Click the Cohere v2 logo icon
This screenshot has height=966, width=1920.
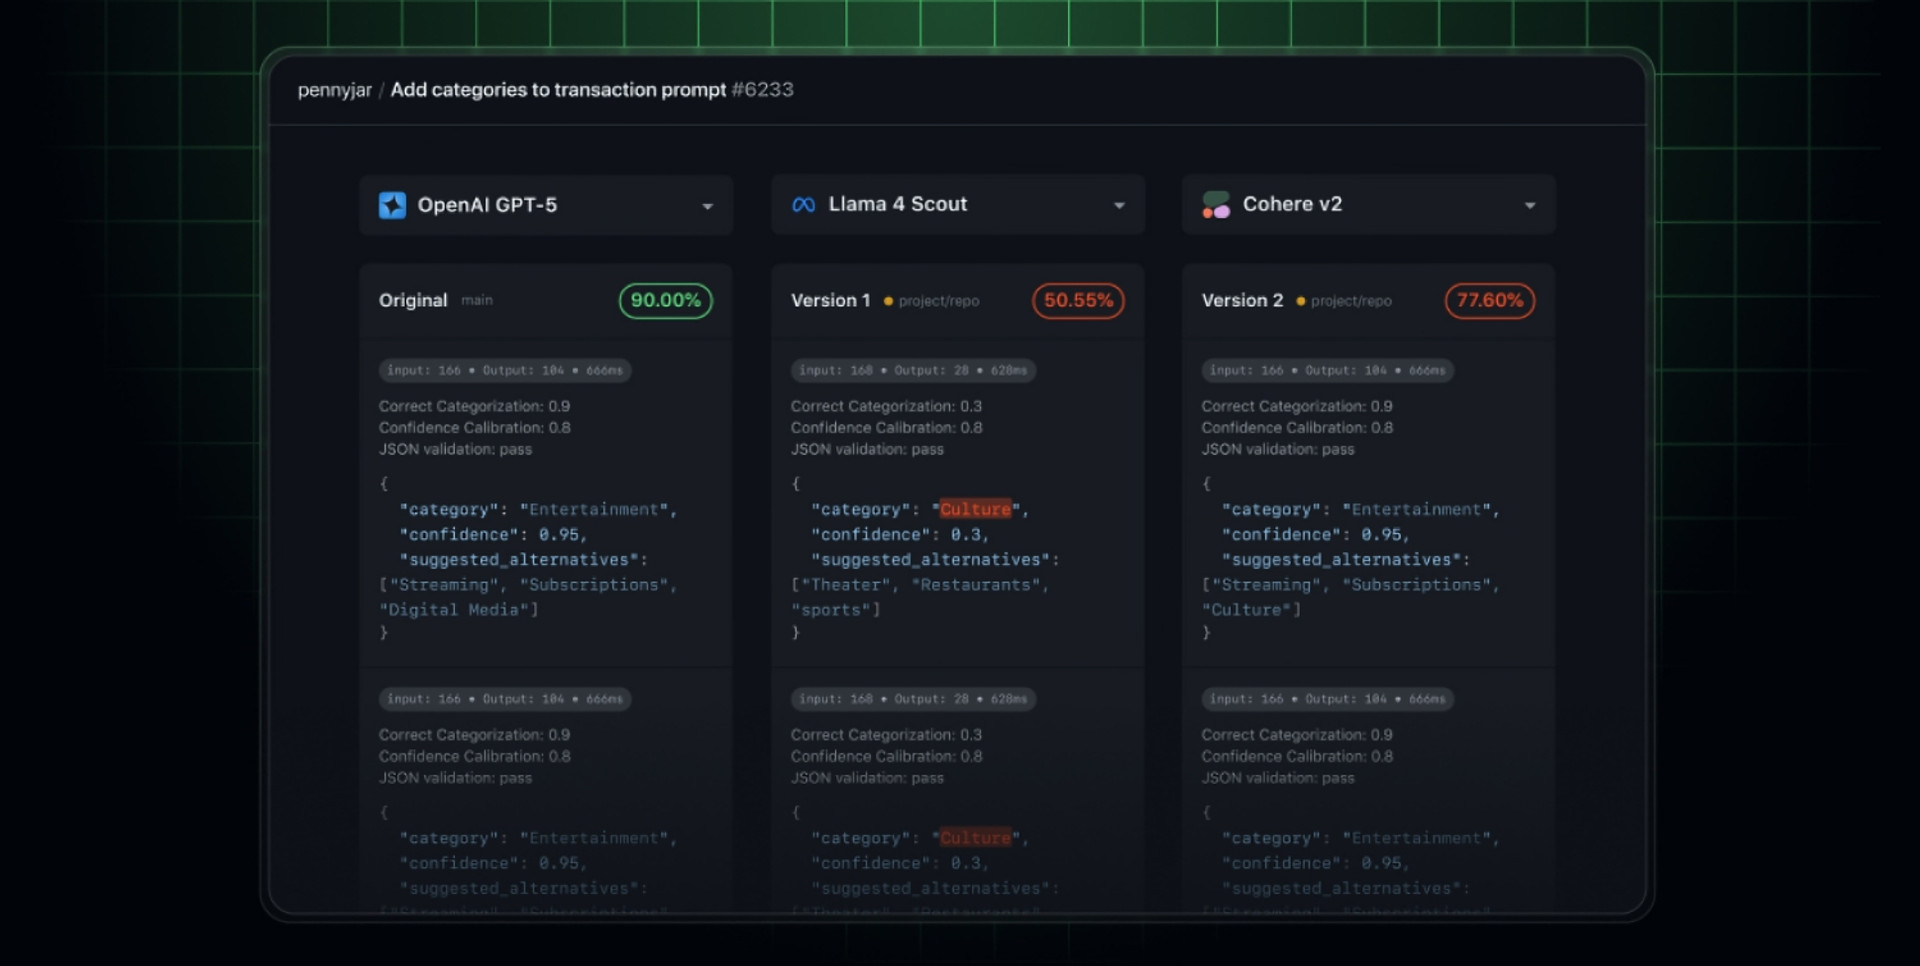1216,205
